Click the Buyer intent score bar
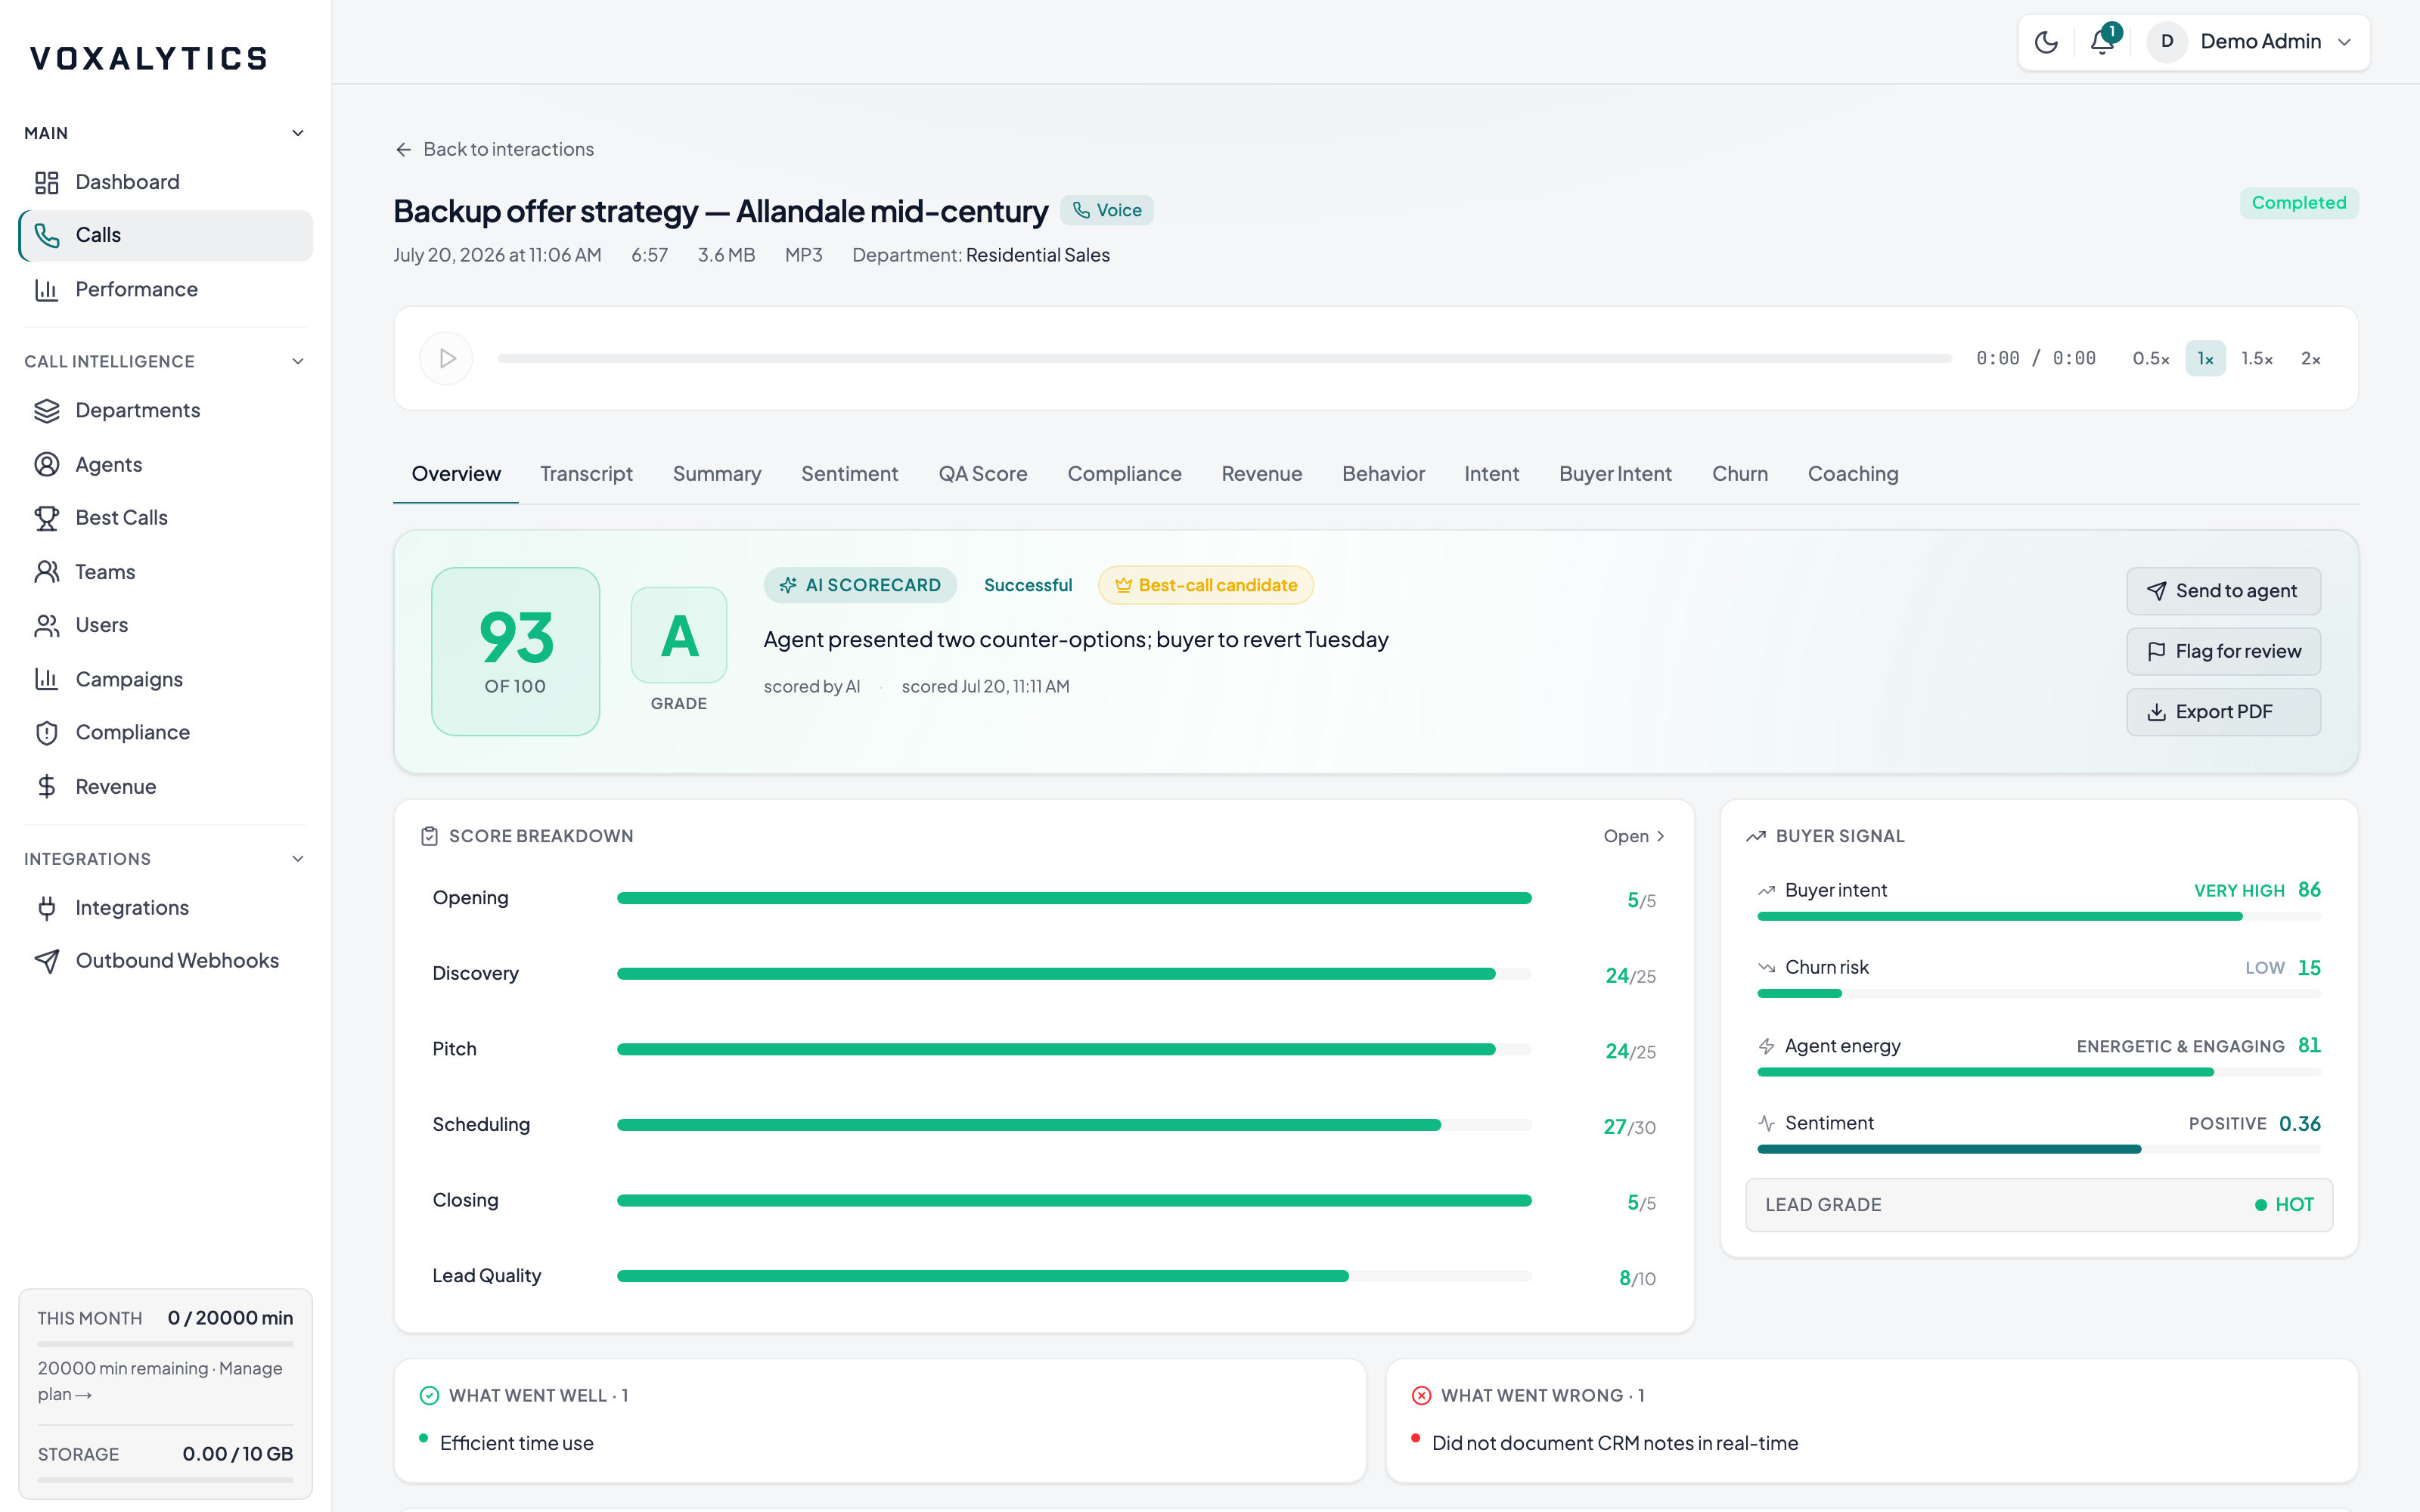Screen dimensions: 2420x1512 (x=2039, y=916)
